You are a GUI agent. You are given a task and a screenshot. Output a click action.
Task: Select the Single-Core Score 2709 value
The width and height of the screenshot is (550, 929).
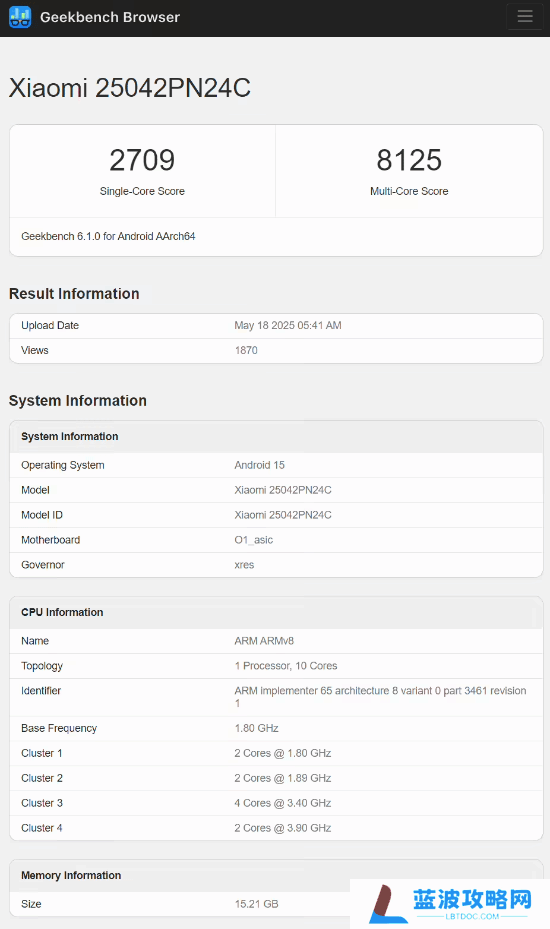142,160
